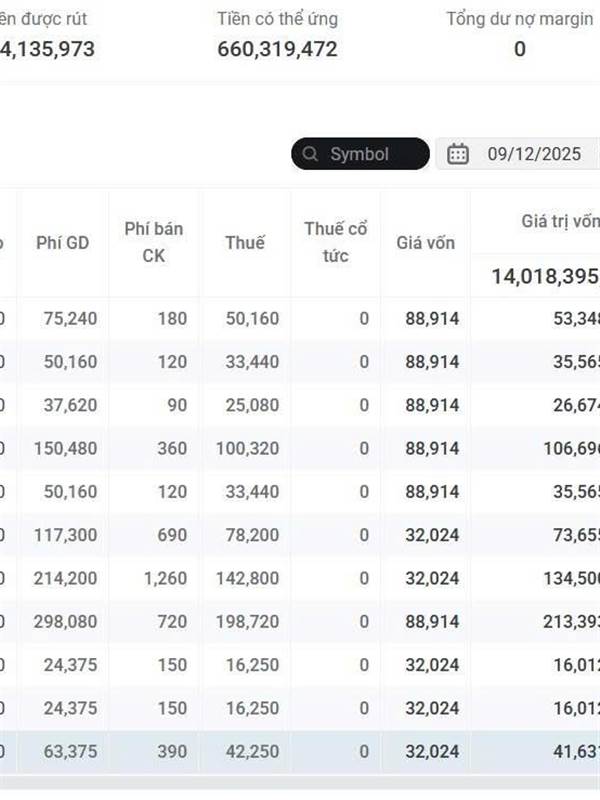Click the Phí bán CK cell showing 1,260
The width and height of the screenshot is (600, 800).
click(165, 578)
